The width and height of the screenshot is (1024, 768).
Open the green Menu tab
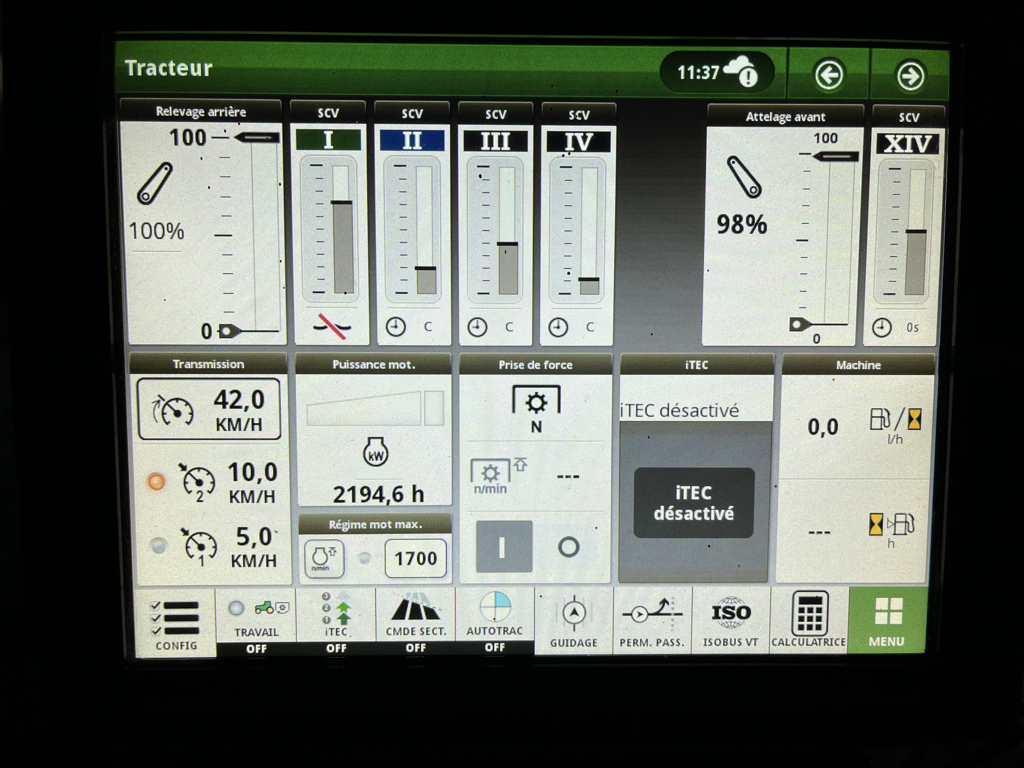886,620
